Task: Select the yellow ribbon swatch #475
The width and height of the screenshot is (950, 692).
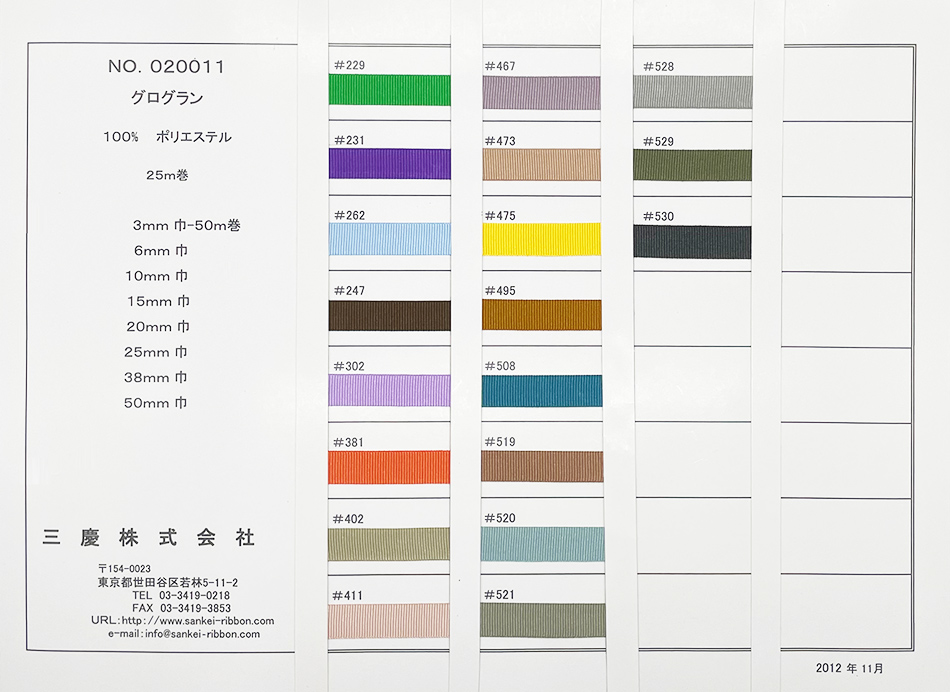Action: point(542,239)
